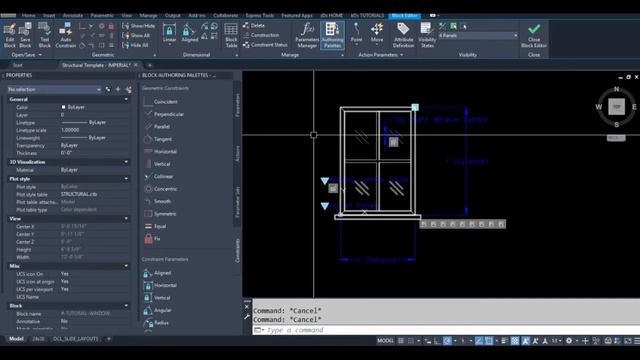Viewport: 640px width, 360px height.
Task: Select the Point parameter tool
Action: pyautogui.click(x=356, y=33)
